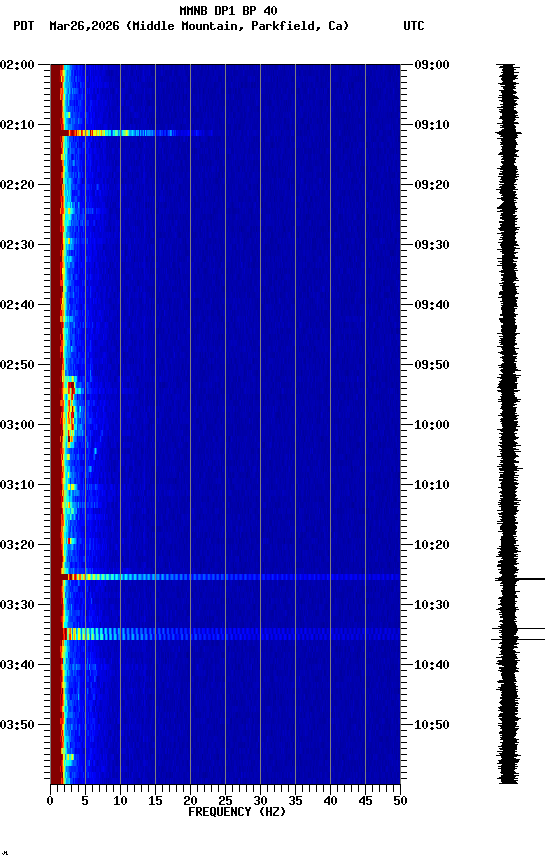Click the '03:30' PDT time label

click(x=17, y=605)
